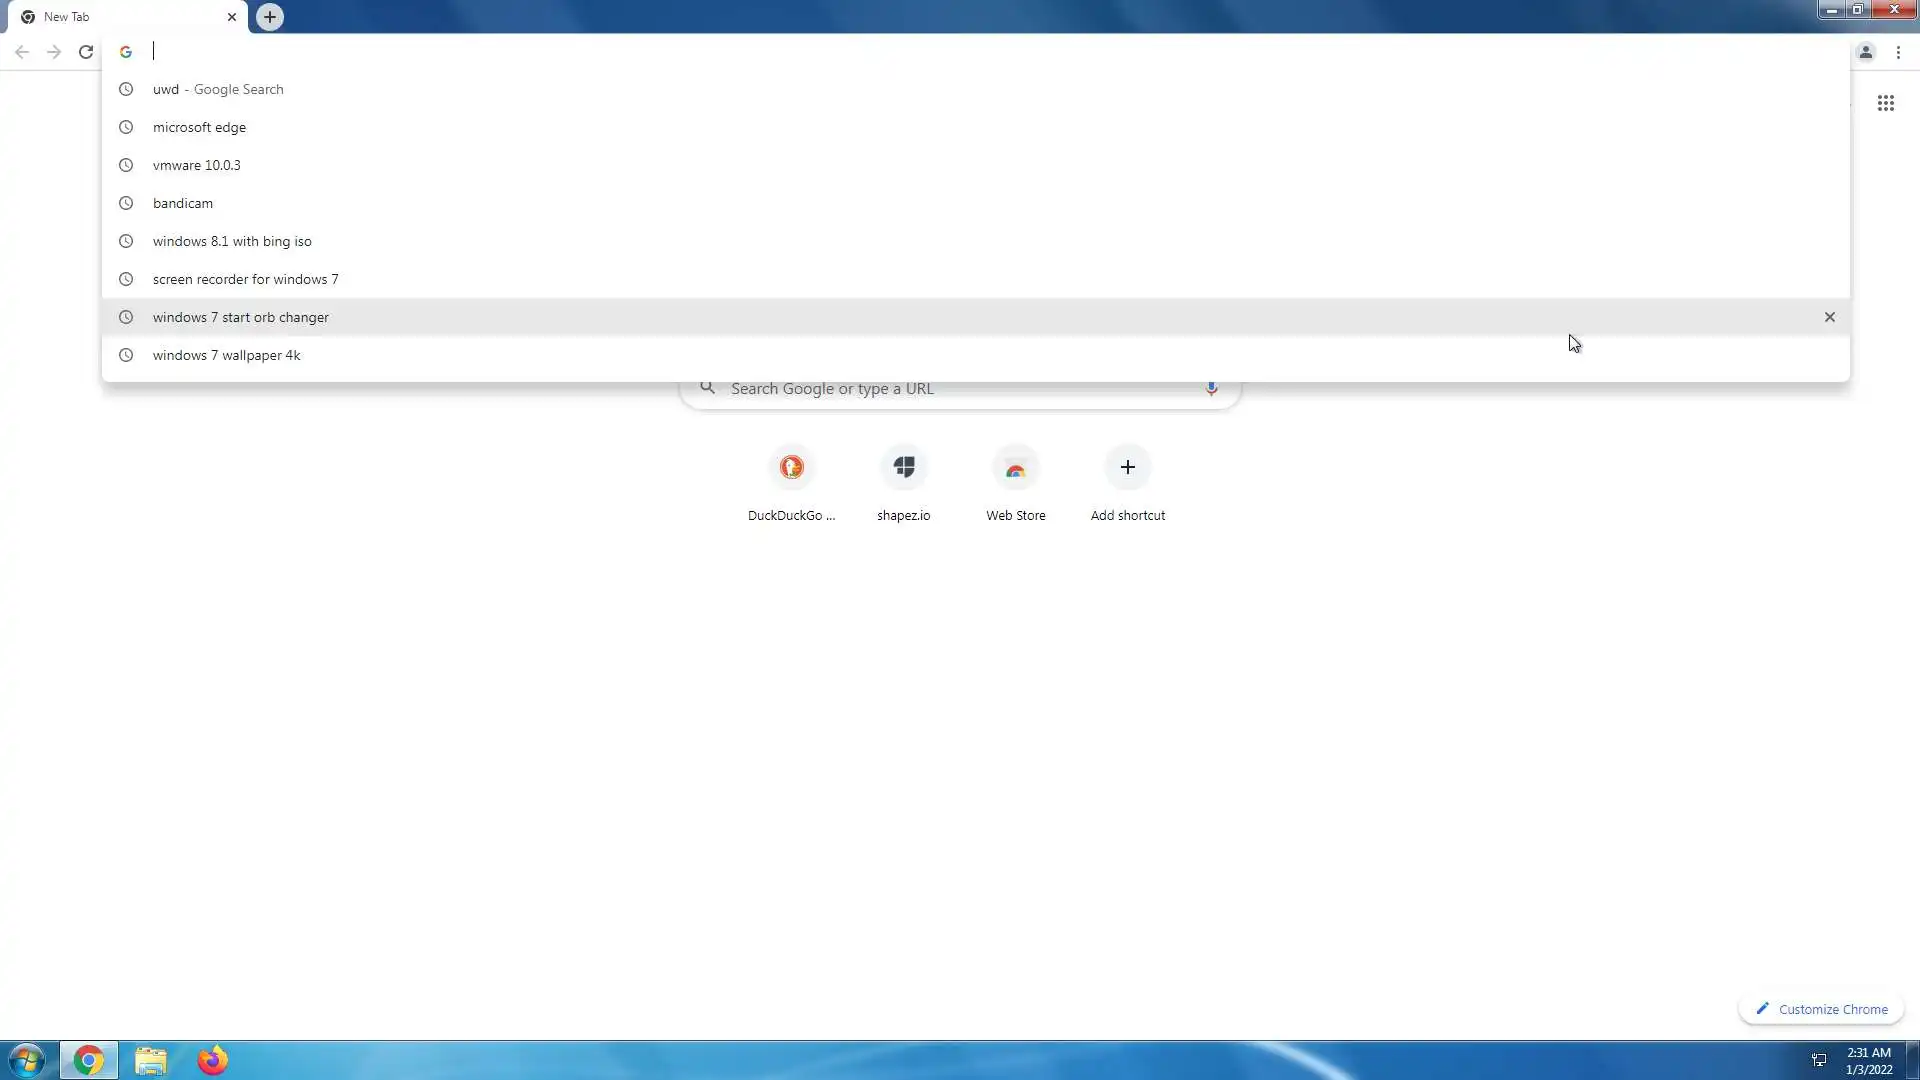Open Firefox from the taskbar

pyautogui.click(x=212, y=1060)
